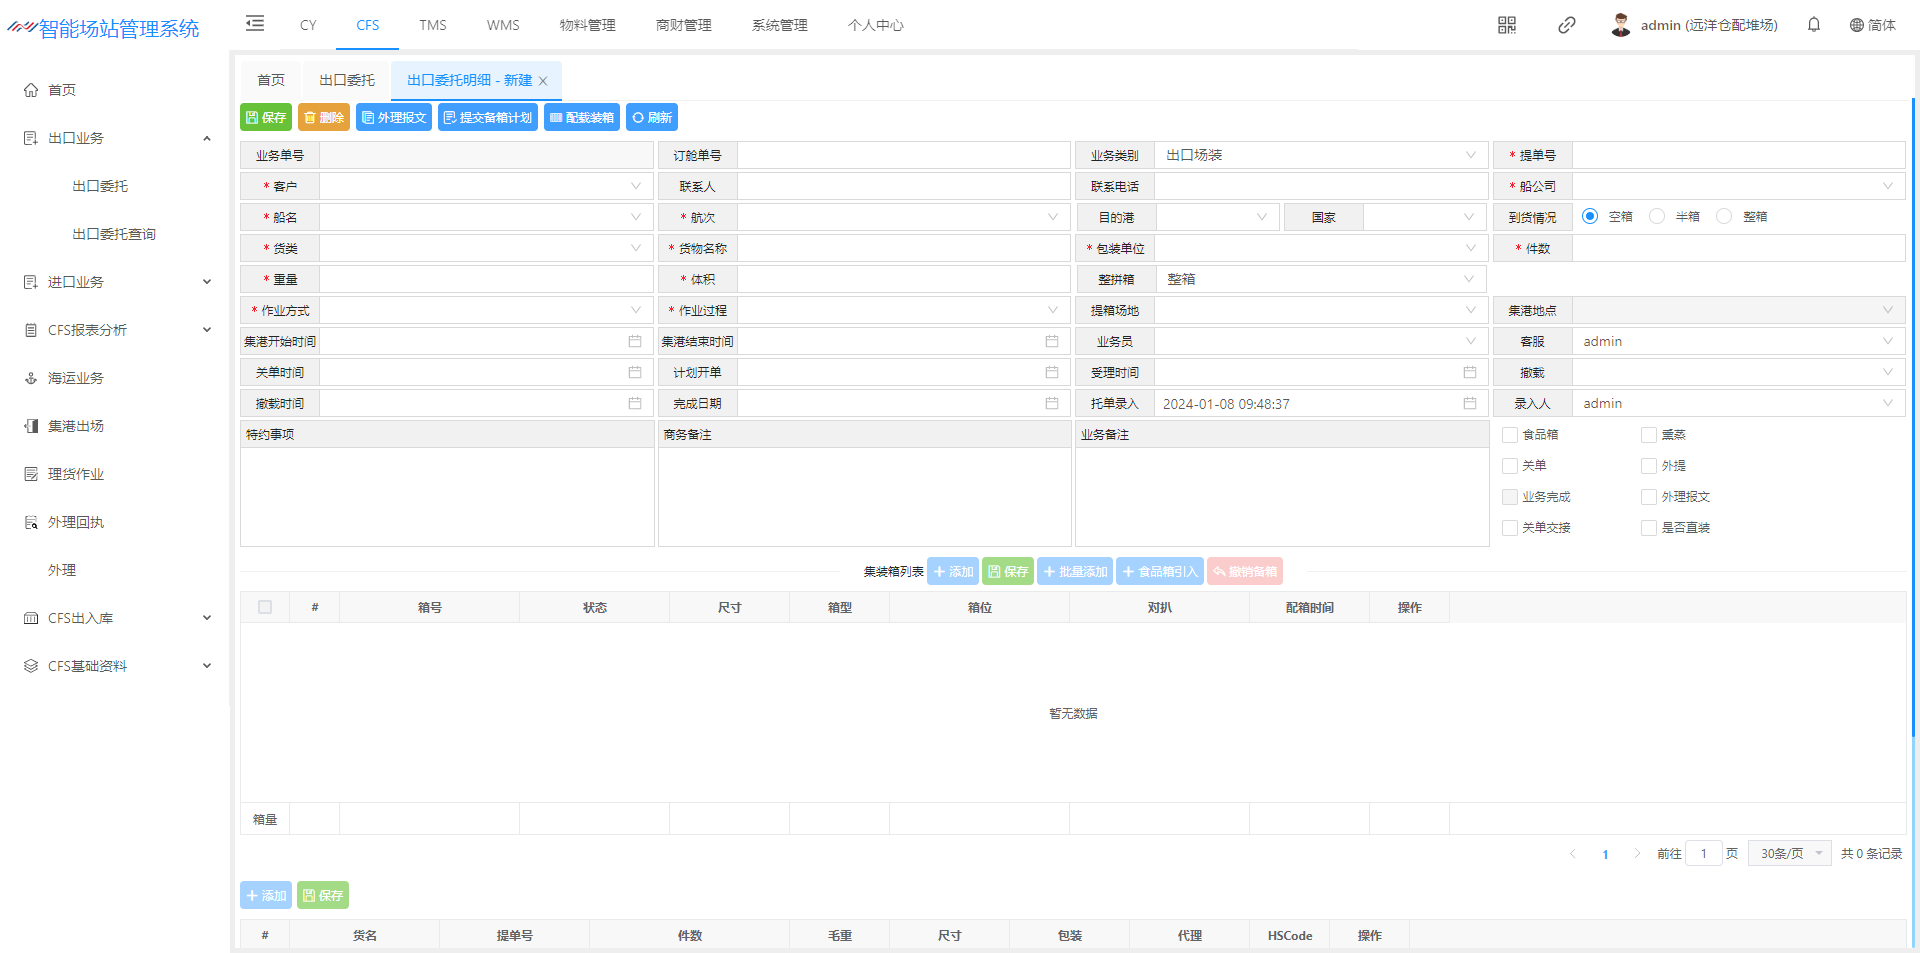Screen dimensions: 1920x953
Task: Click the globe language icon
Action: 1856,25
